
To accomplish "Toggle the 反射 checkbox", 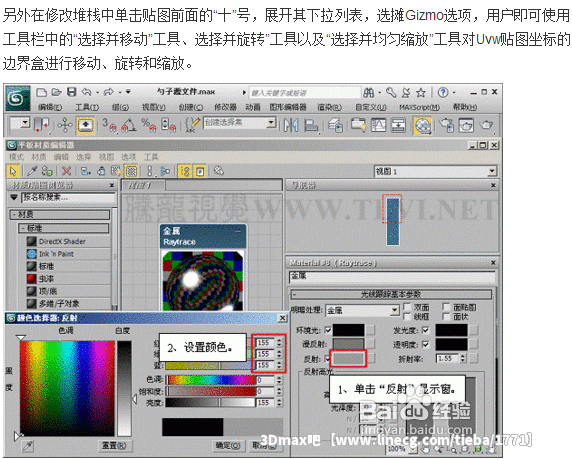I will [x=327, y=359].
